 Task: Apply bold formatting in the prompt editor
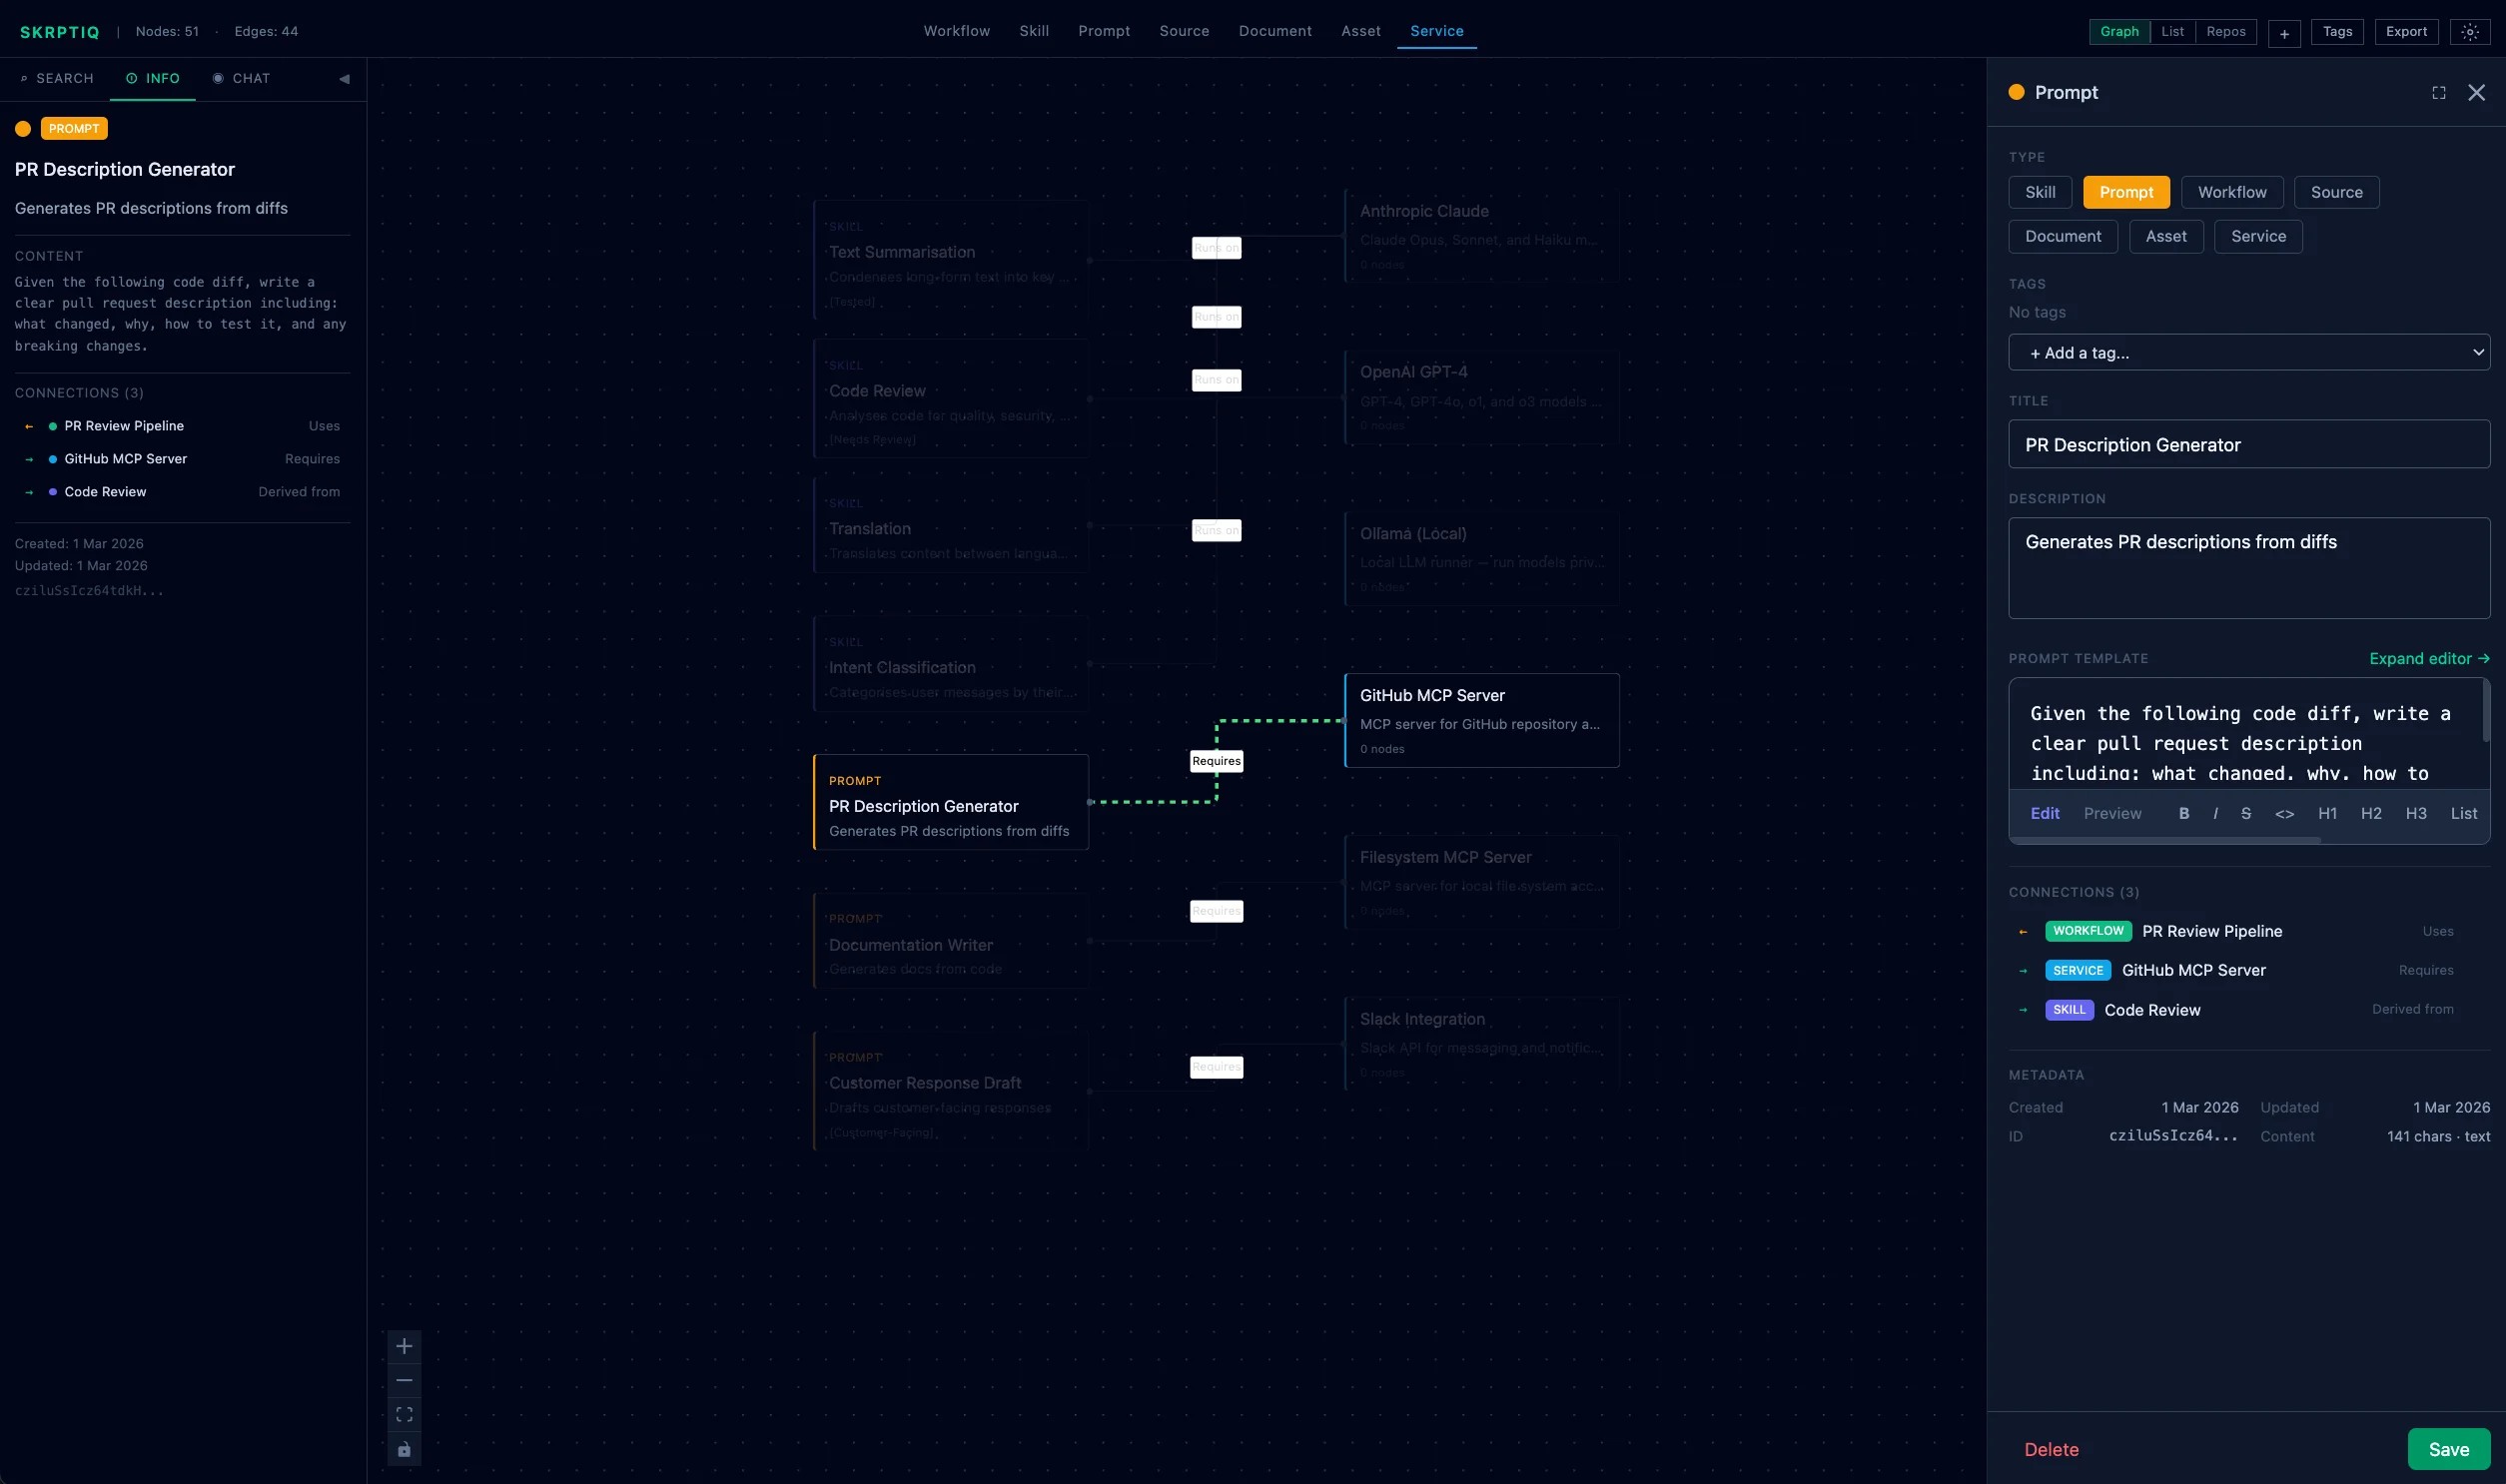(x=2184, y=813)
